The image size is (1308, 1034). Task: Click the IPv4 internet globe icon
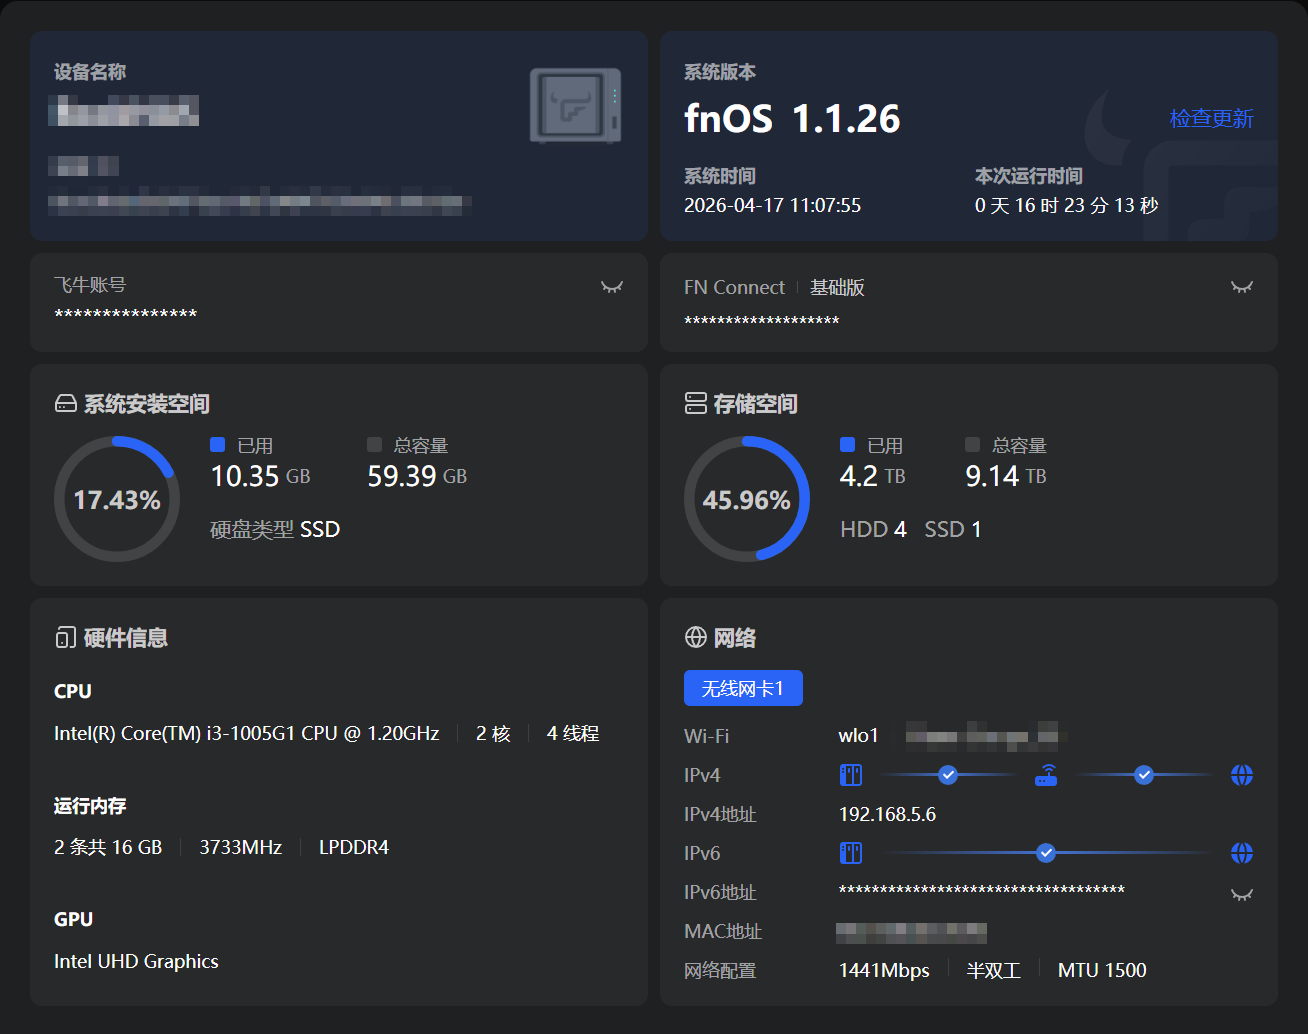click(1242, 775)
